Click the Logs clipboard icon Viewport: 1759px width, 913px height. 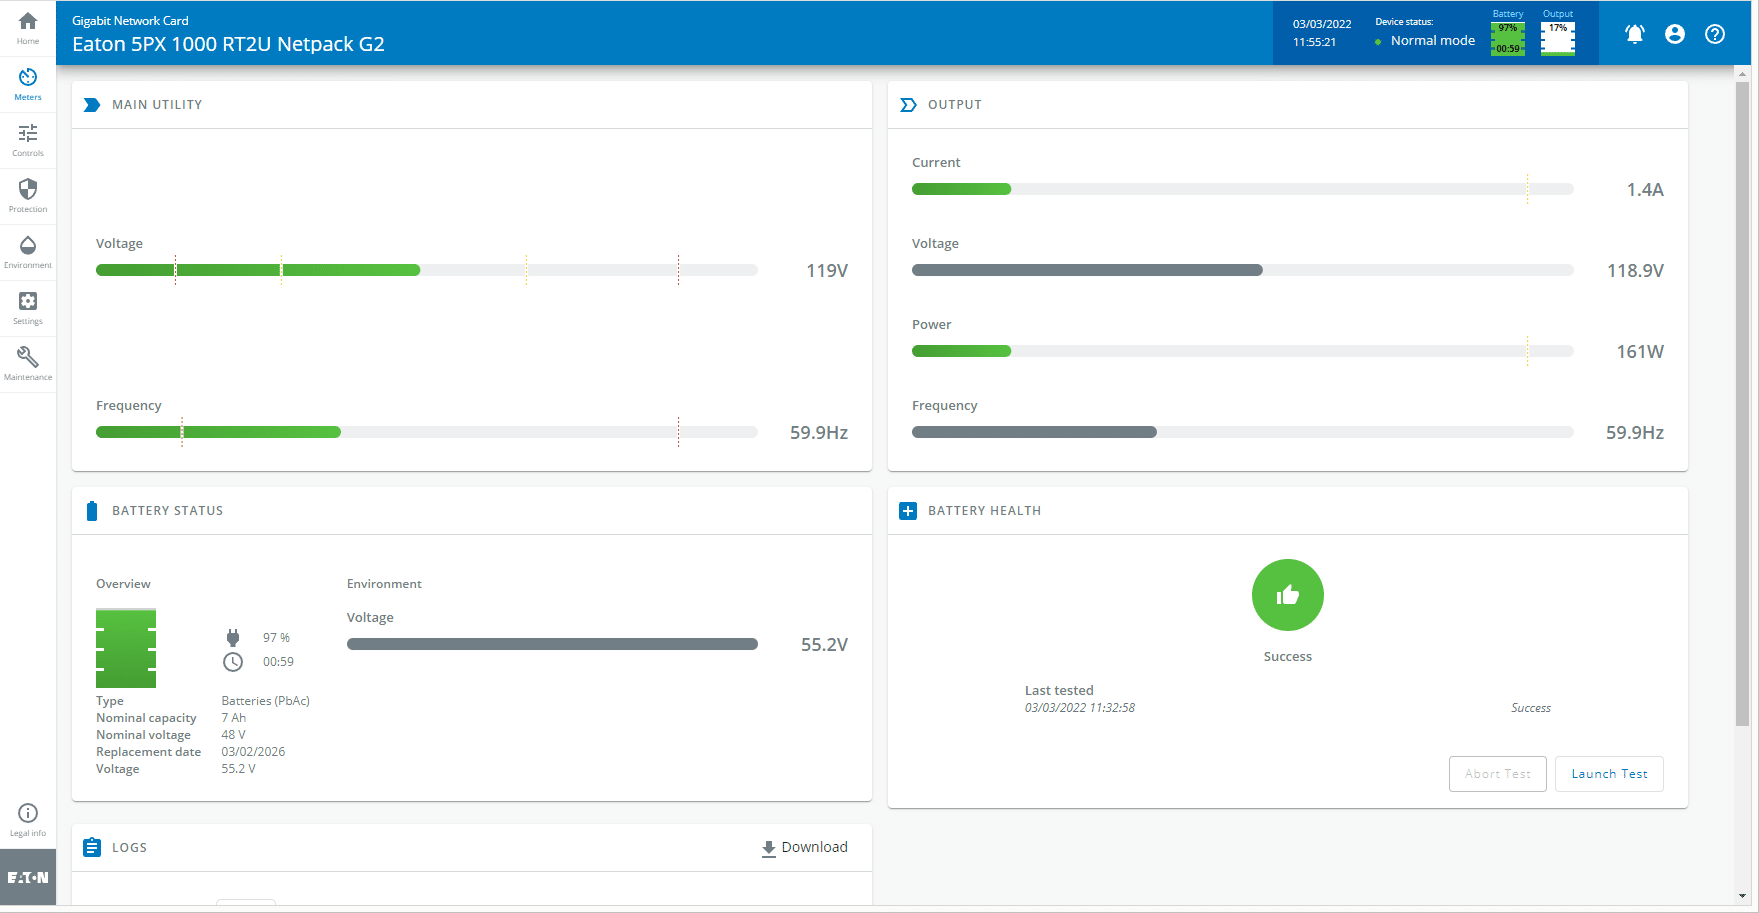92,848
